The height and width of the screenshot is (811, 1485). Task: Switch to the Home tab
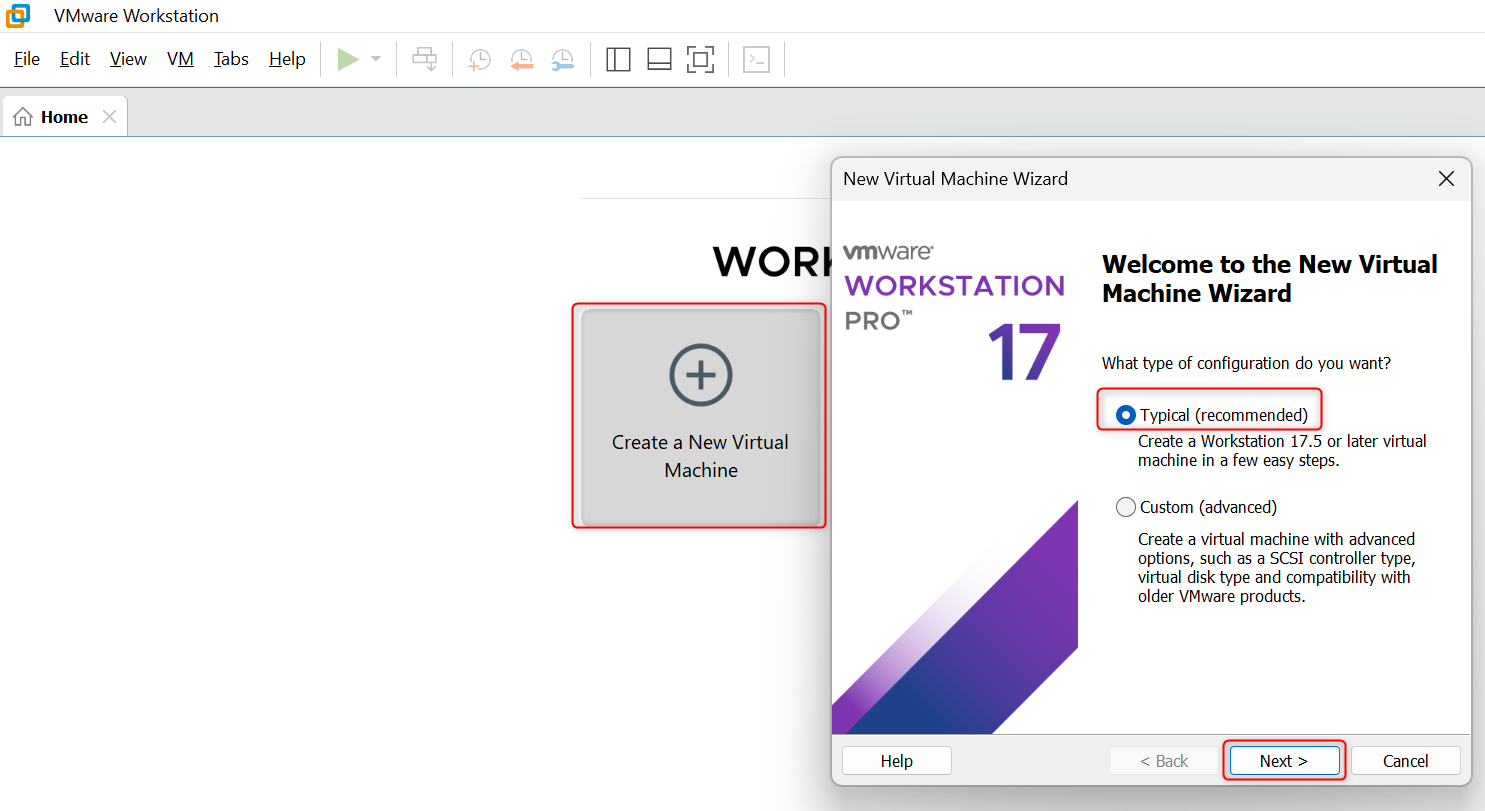click(x=65, y=117)
